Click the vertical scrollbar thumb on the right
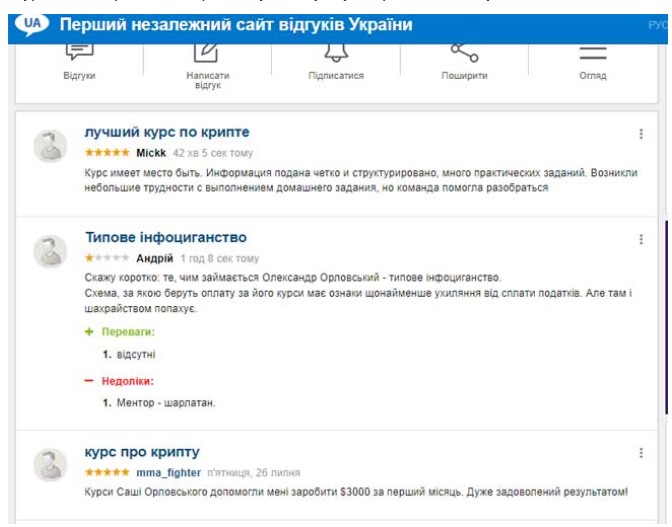672x527 pixels. (x=666, y=317)
